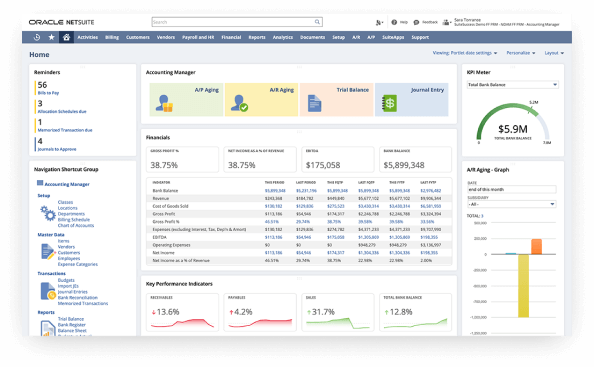Viewport: 594px width, 367px height.
Task: Open the Subsidiary All dropdown
Action: [x=512, y=204]
